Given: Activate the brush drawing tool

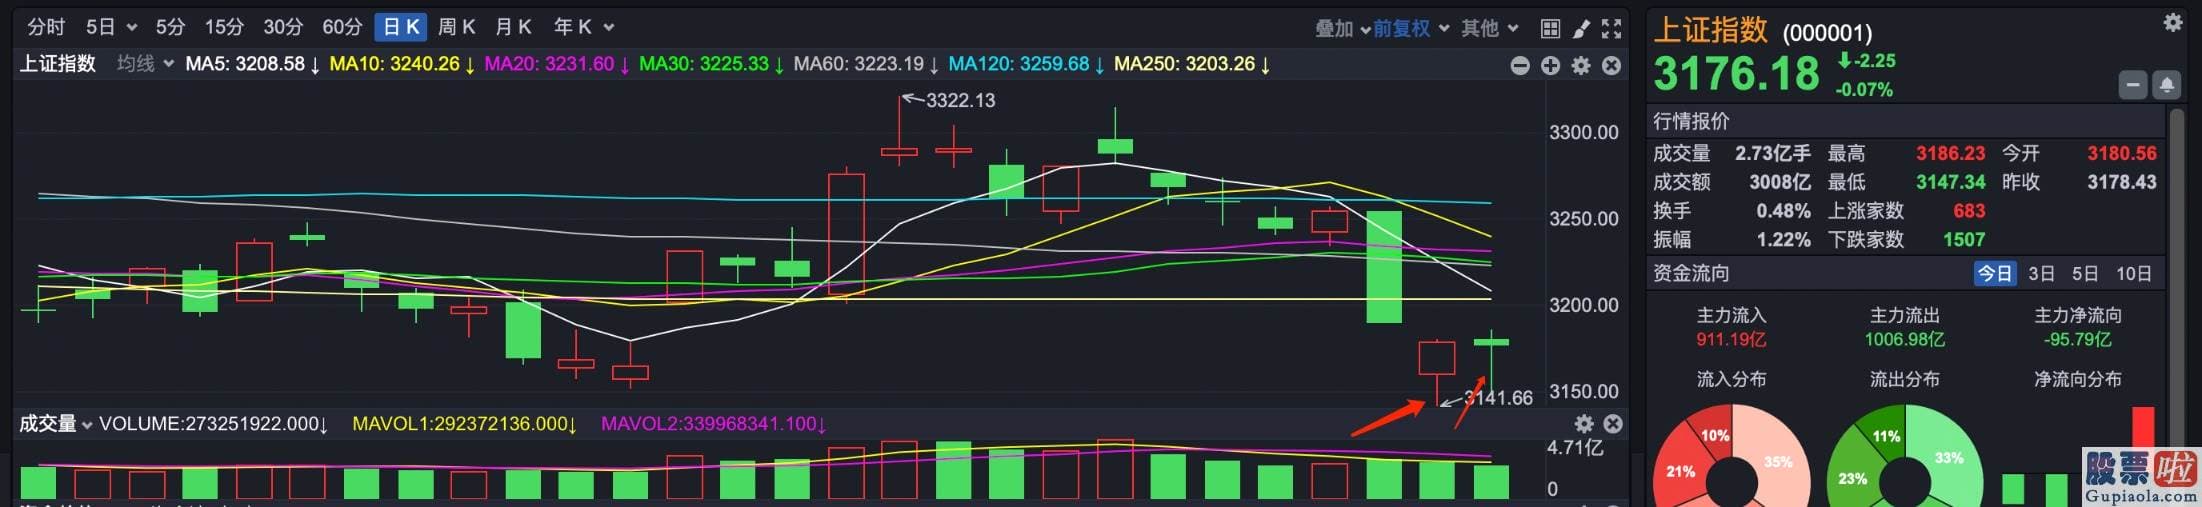Looking at the screenshot, I should click(x=1581, y=29).
